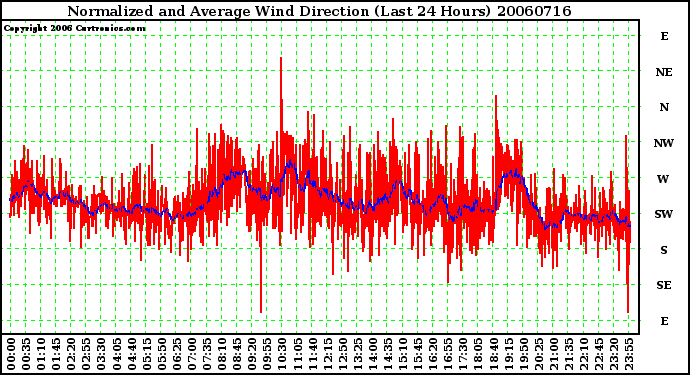Select the SW direction axis label
Image resolution: width=690 pixels, height=375 pixels.
pyautogui.click(x=664, y=214)
